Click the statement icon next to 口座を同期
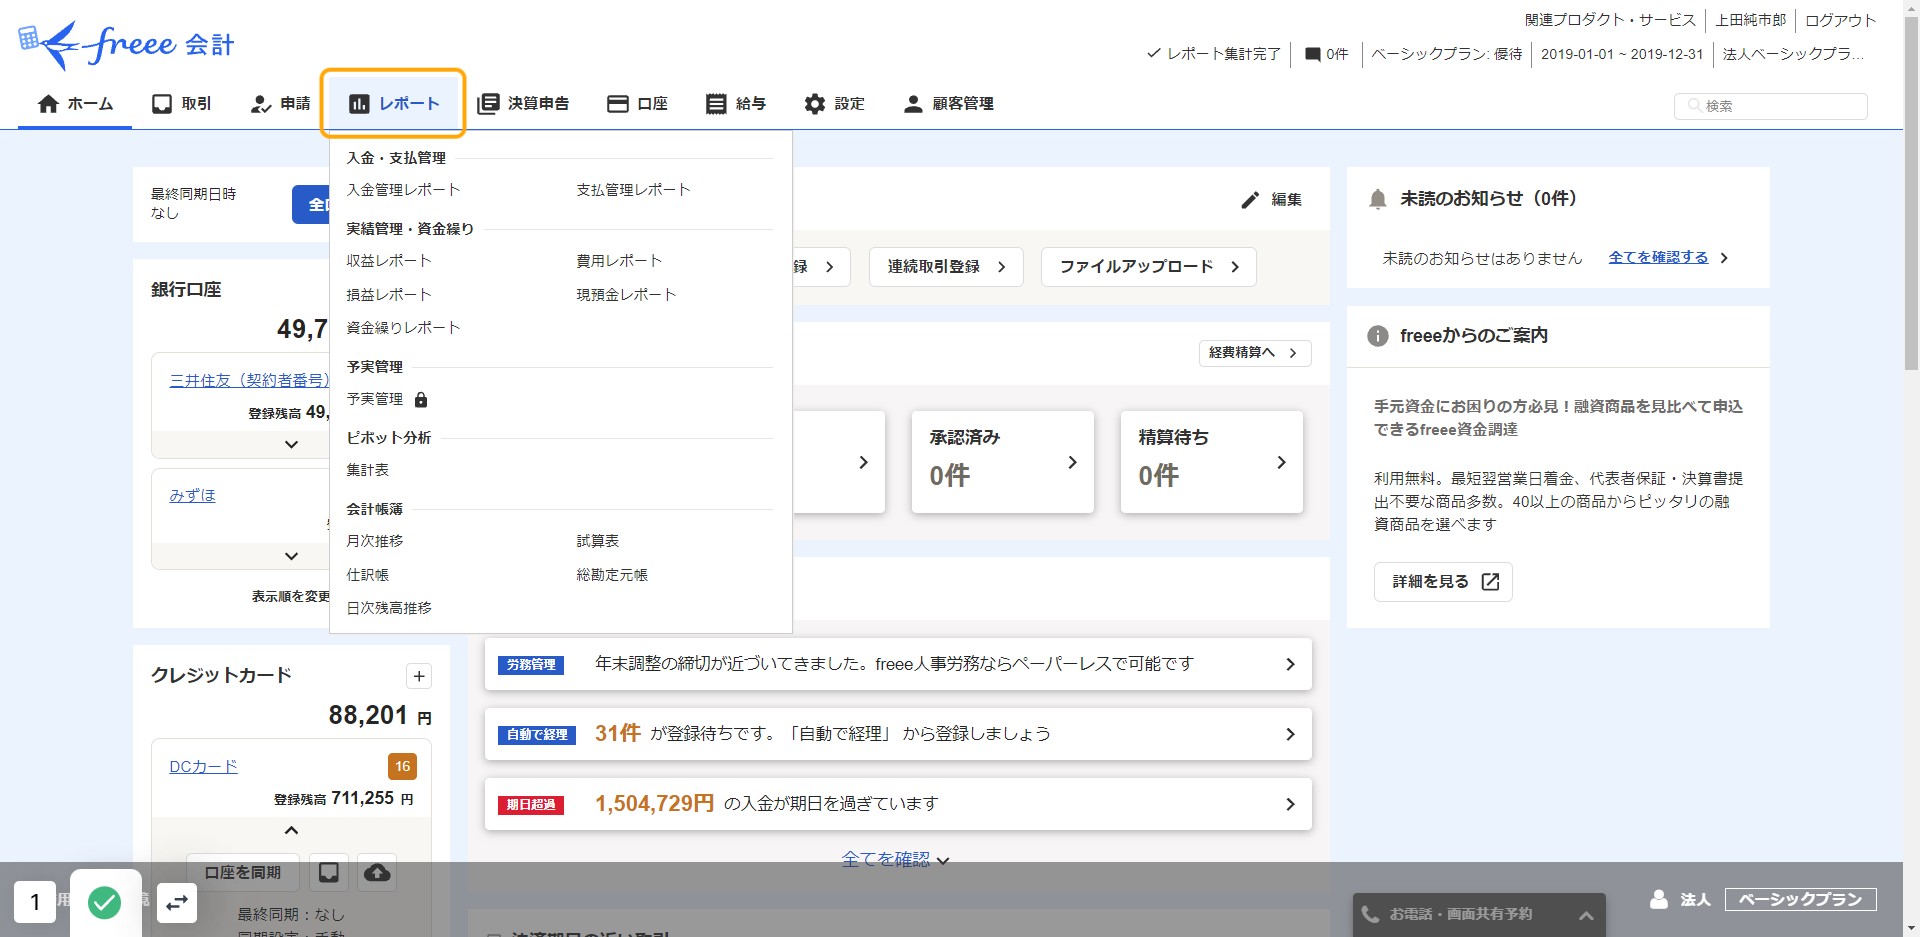1920x937 pixels. coord(328,873)
